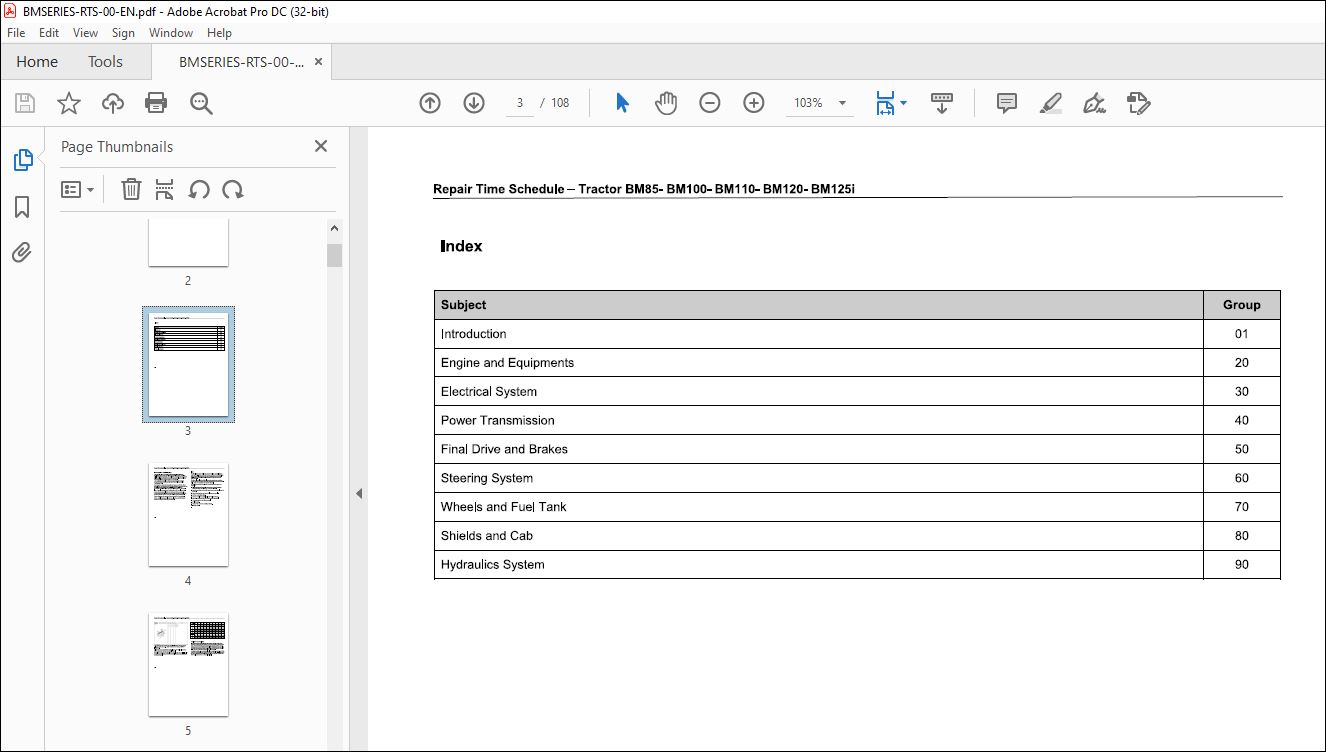The image size is (1326, 752).
Task: Print the document using printer icon
Action: (156, 103)
